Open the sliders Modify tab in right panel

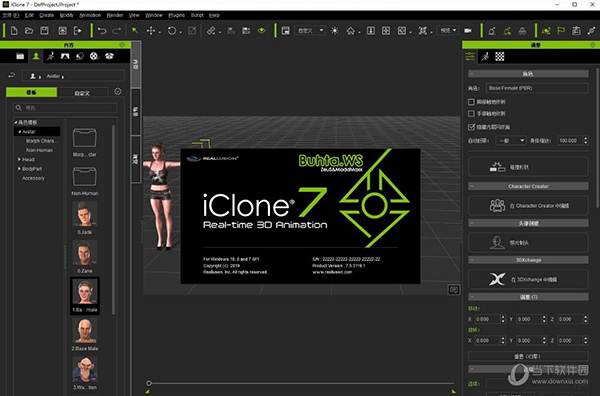[470, 57]
